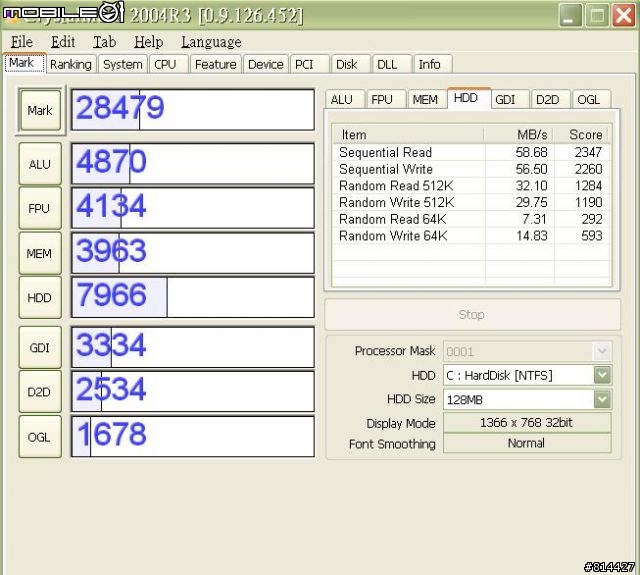
Task: Open the File menu
Action: coord(21,42)
